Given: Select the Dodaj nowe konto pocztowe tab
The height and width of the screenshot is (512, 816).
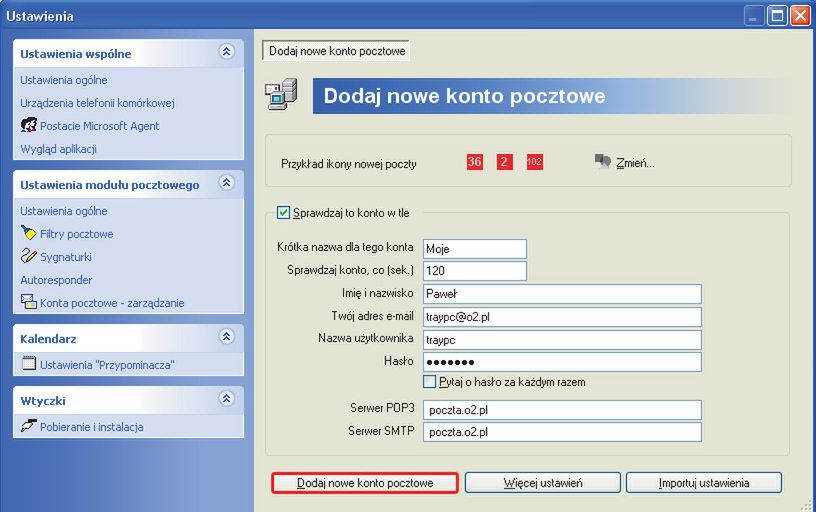Looking at the screenshot, I should [x=336, y=51].
